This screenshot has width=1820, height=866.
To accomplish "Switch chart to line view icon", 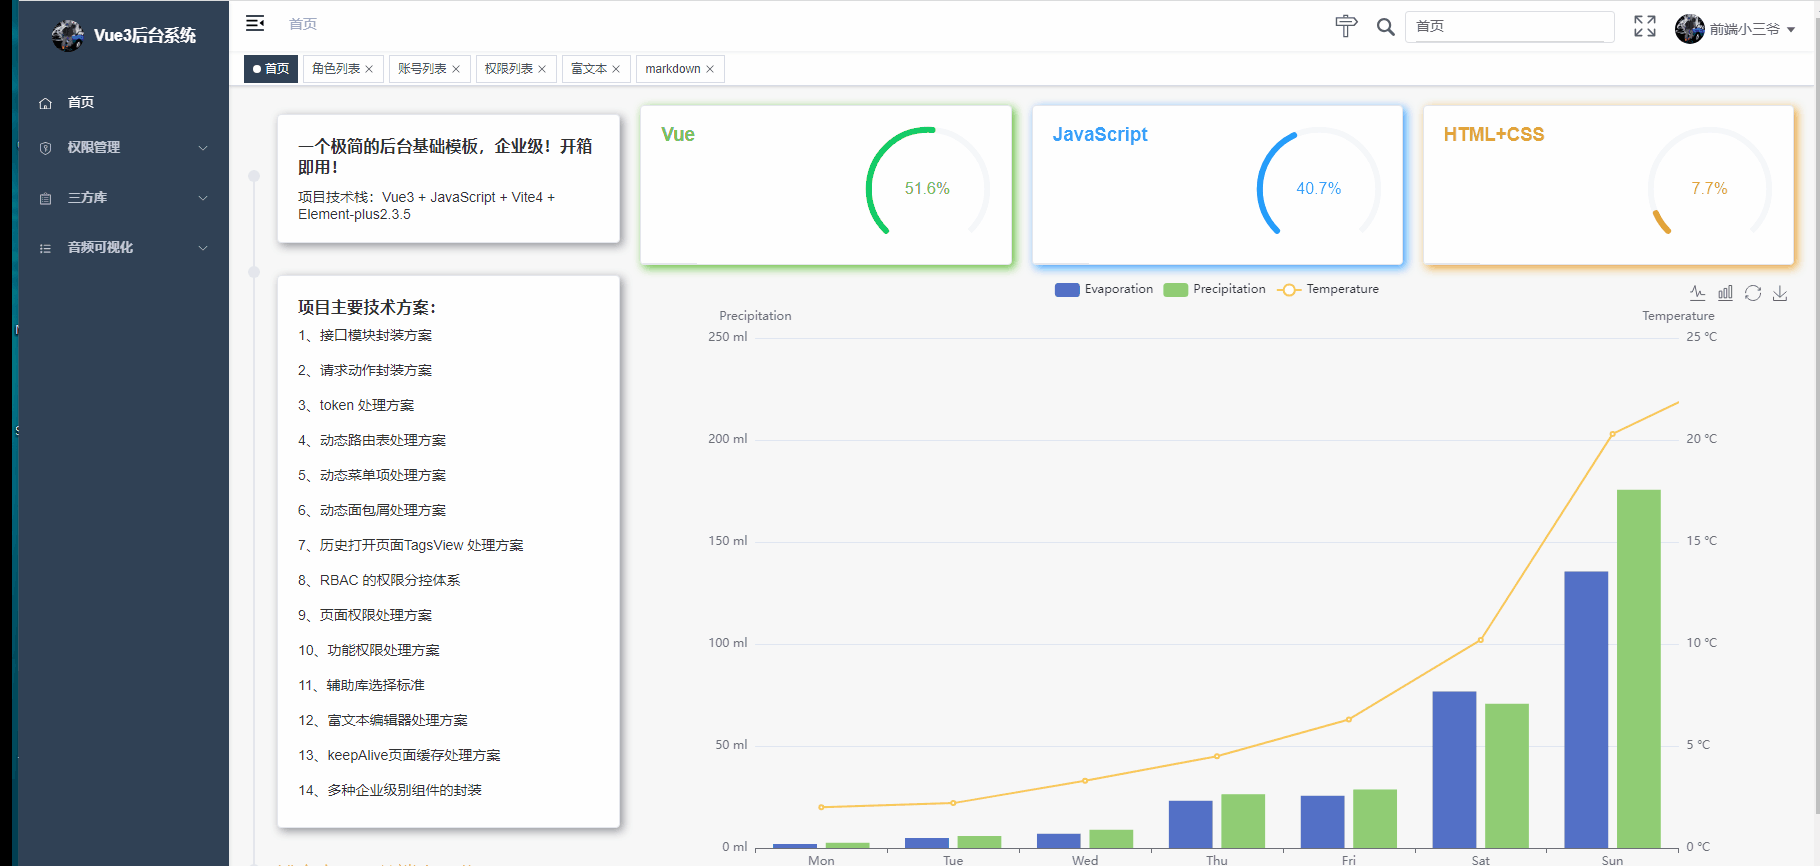I will tap(1698, 293).
